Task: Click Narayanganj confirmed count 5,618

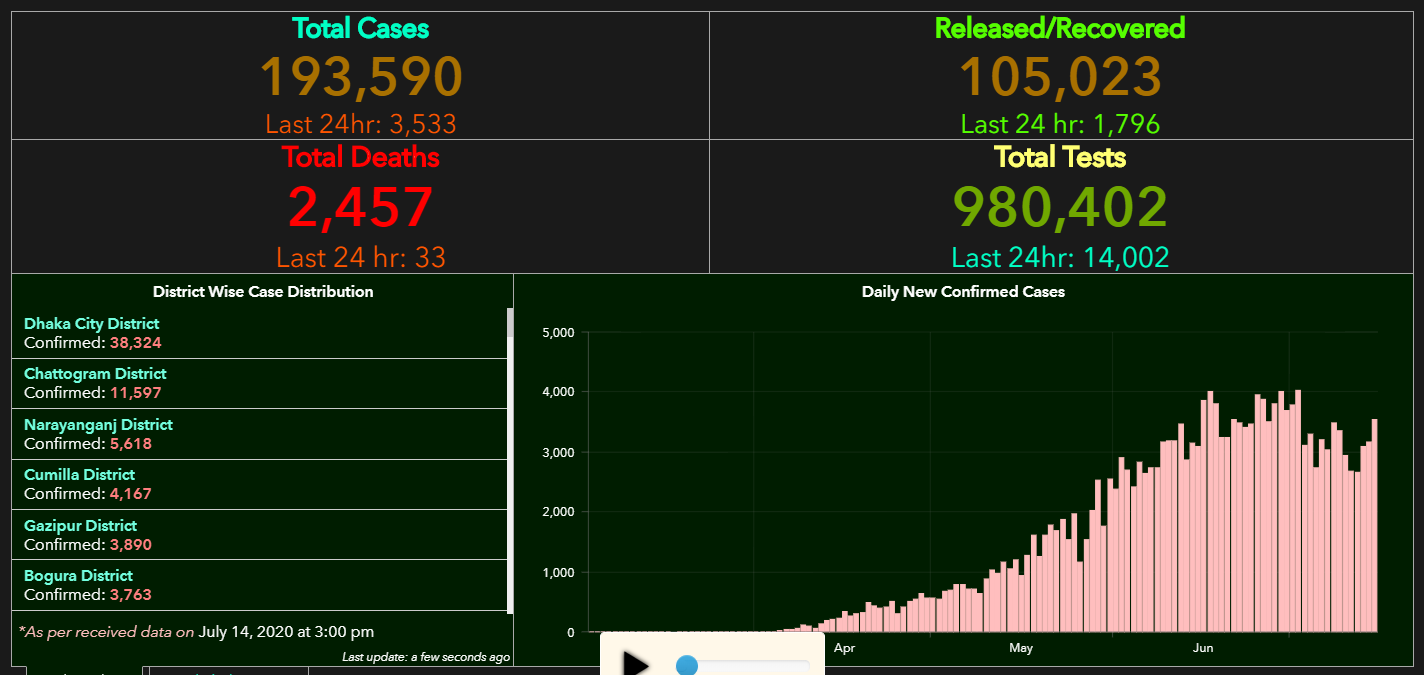Action: pyautogui.click(x=131, y=443)
